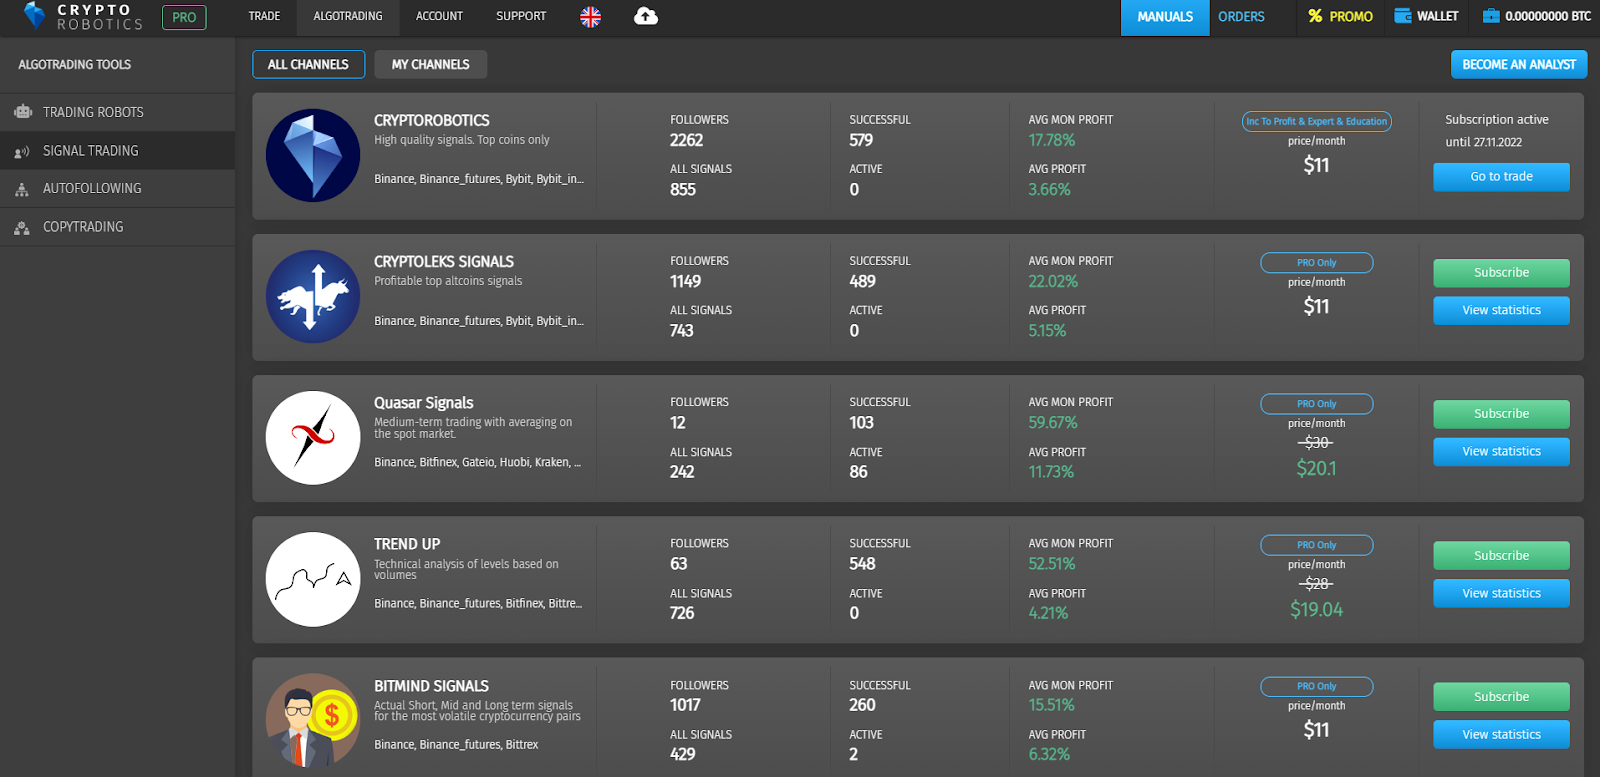Click the CRYPTOLEKS SIGNALS channel title
Image resolution: width=1600 pixels, height=777 pixels.
[444, 262]
